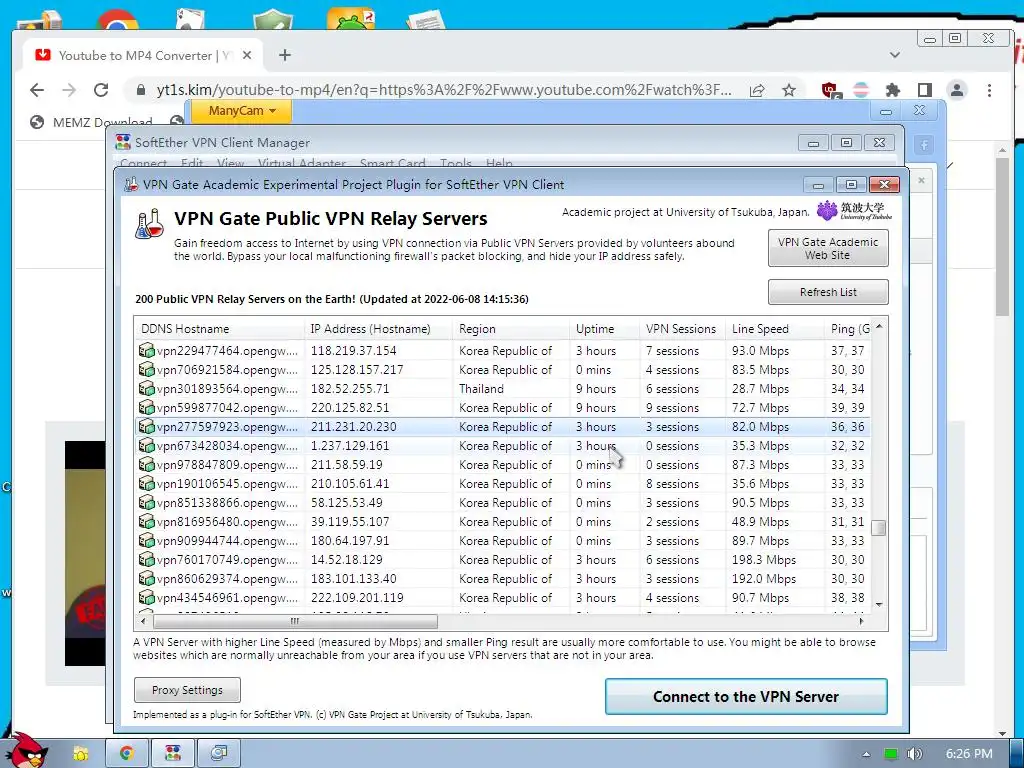Viewport: 1024px width, 768px height.
Task: Open the Chrome share icon
Action: click(x=757, y=90)
